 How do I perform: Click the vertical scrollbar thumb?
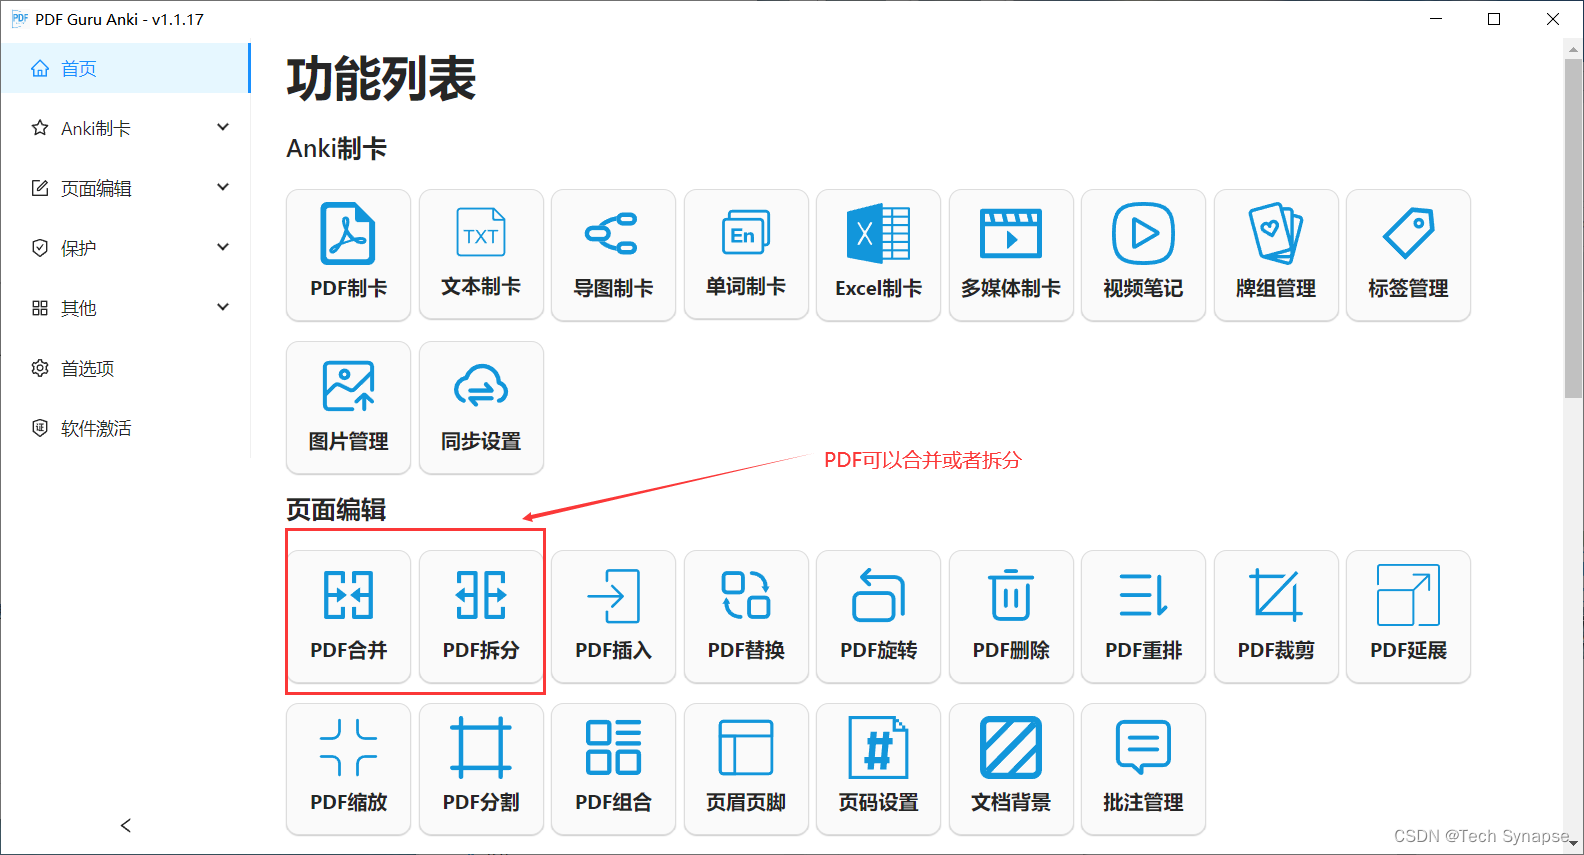pyautogui.click(x=1573, y=229)
